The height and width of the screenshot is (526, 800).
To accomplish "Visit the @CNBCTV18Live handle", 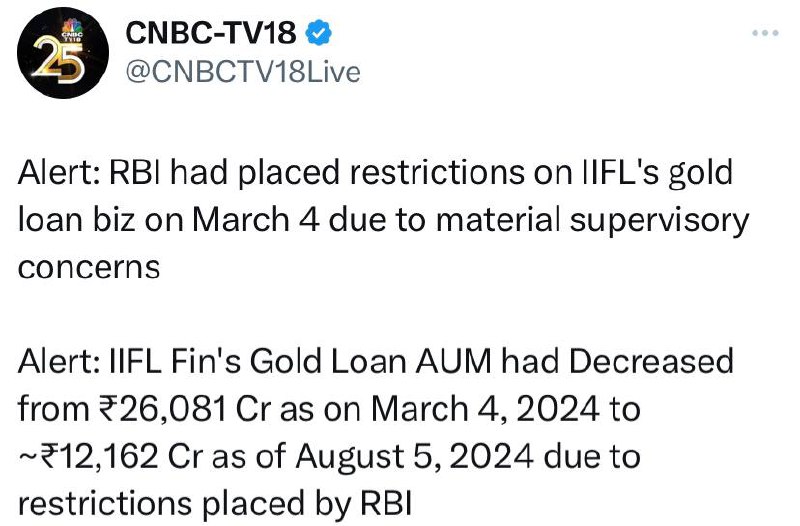I will pyautogui.click(x=243, y=71).
